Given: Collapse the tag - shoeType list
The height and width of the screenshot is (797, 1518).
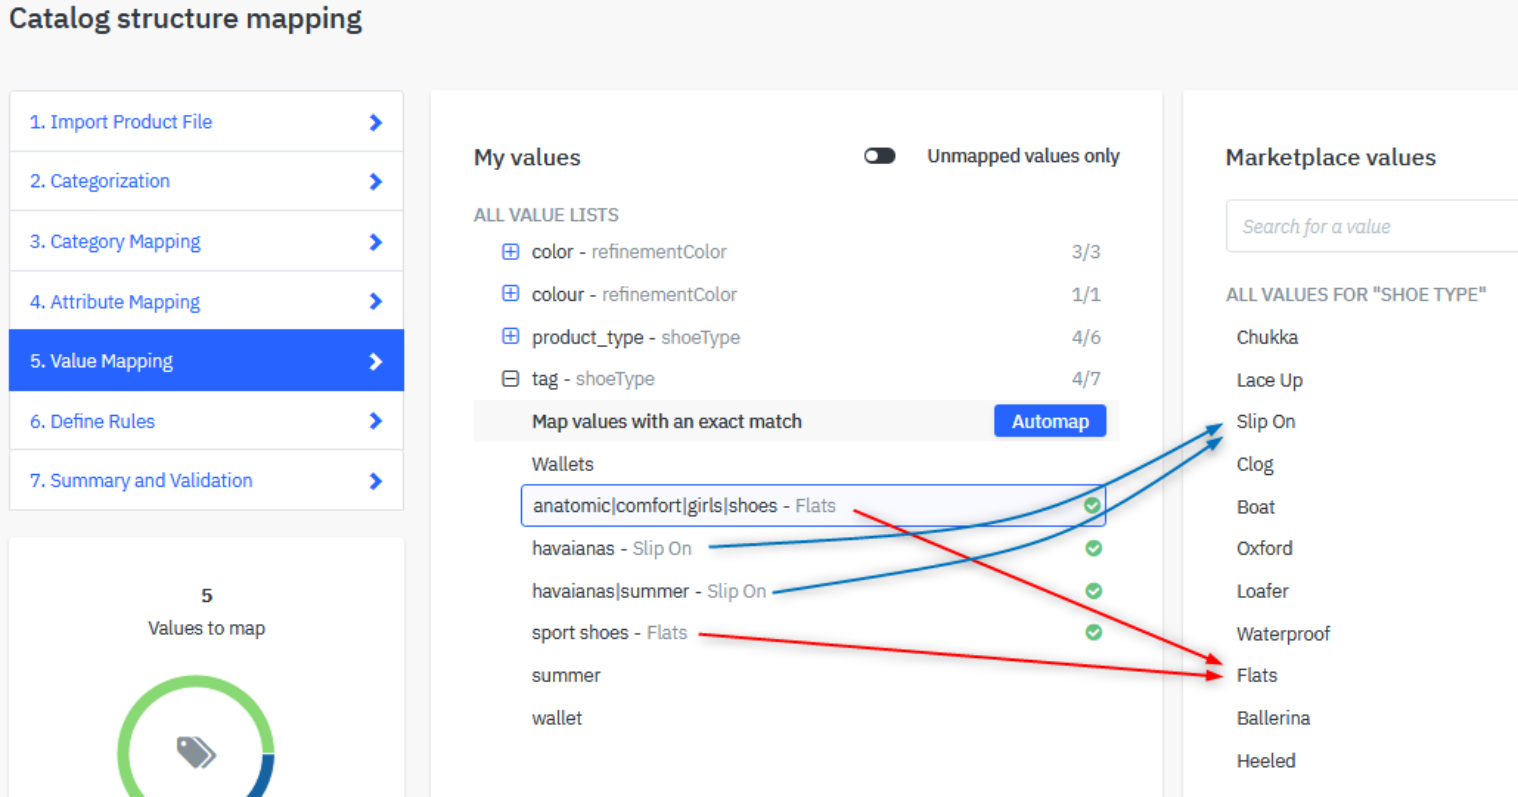Looking at the screenshot, I should coord(510,379).
